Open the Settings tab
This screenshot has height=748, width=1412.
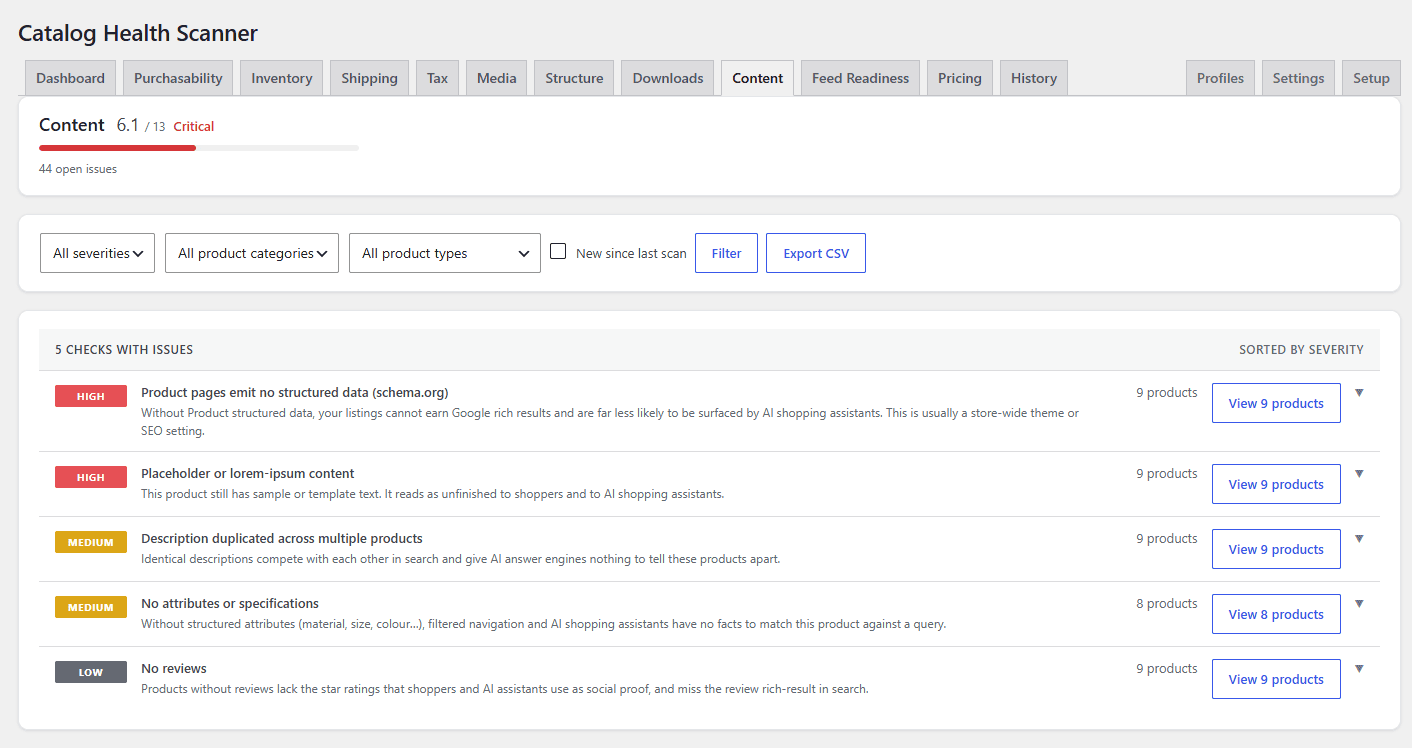[1298, 78]
